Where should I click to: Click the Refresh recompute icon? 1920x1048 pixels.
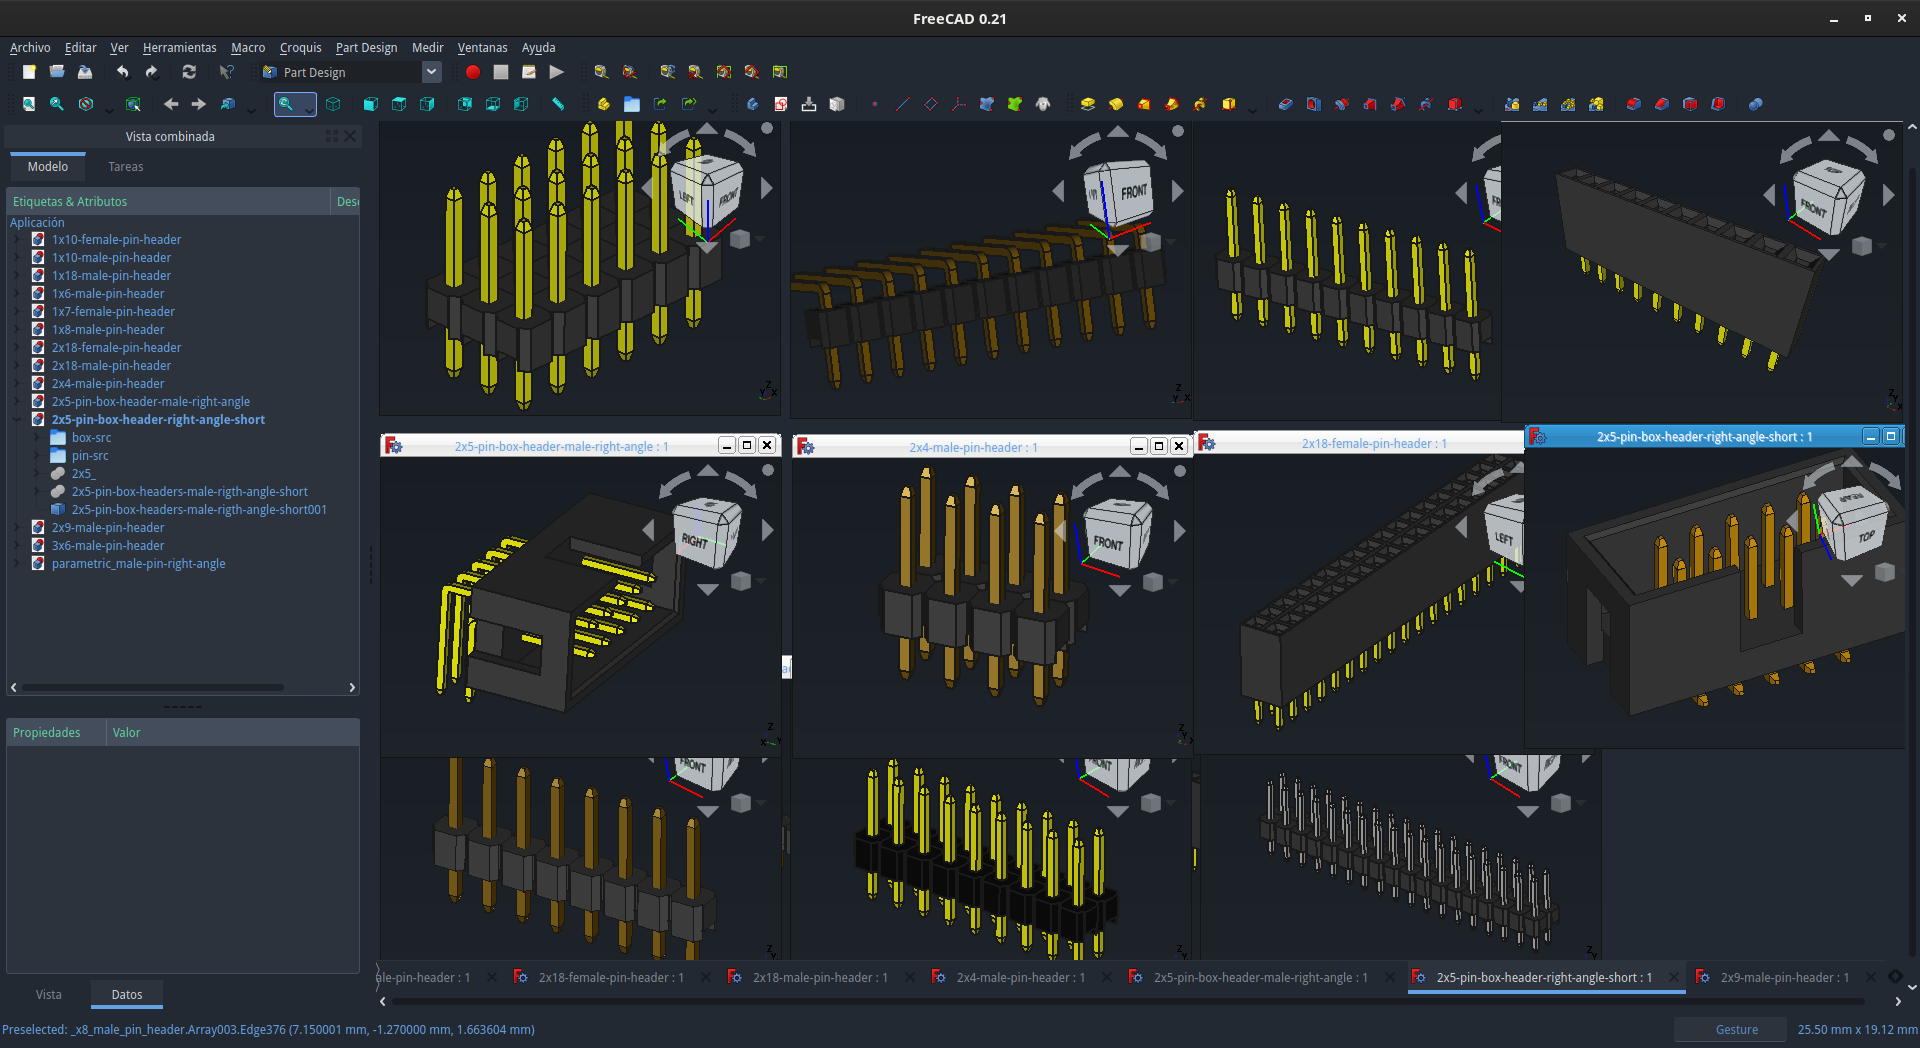(189, 72)
